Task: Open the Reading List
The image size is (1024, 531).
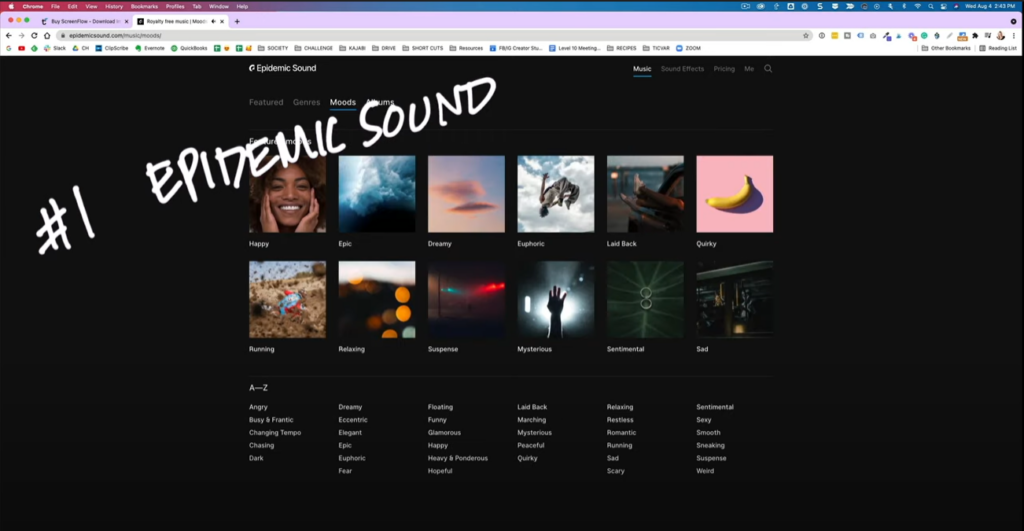Action: tap(998, 48)
